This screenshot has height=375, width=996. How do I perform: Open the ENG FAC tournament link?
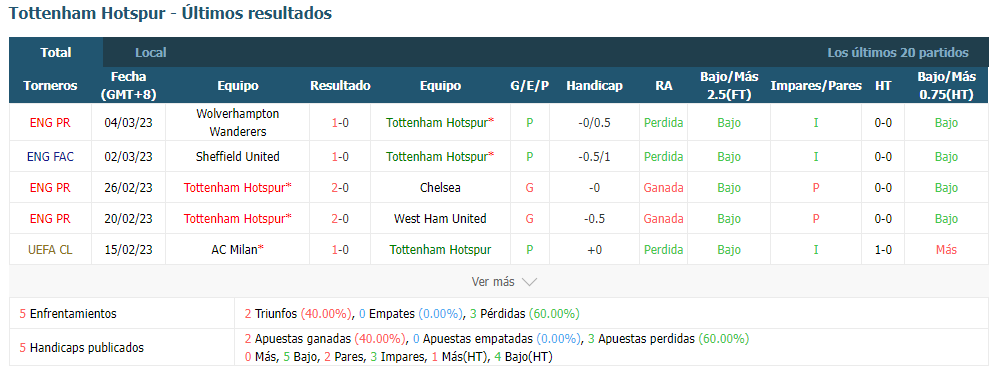(50, 156)
